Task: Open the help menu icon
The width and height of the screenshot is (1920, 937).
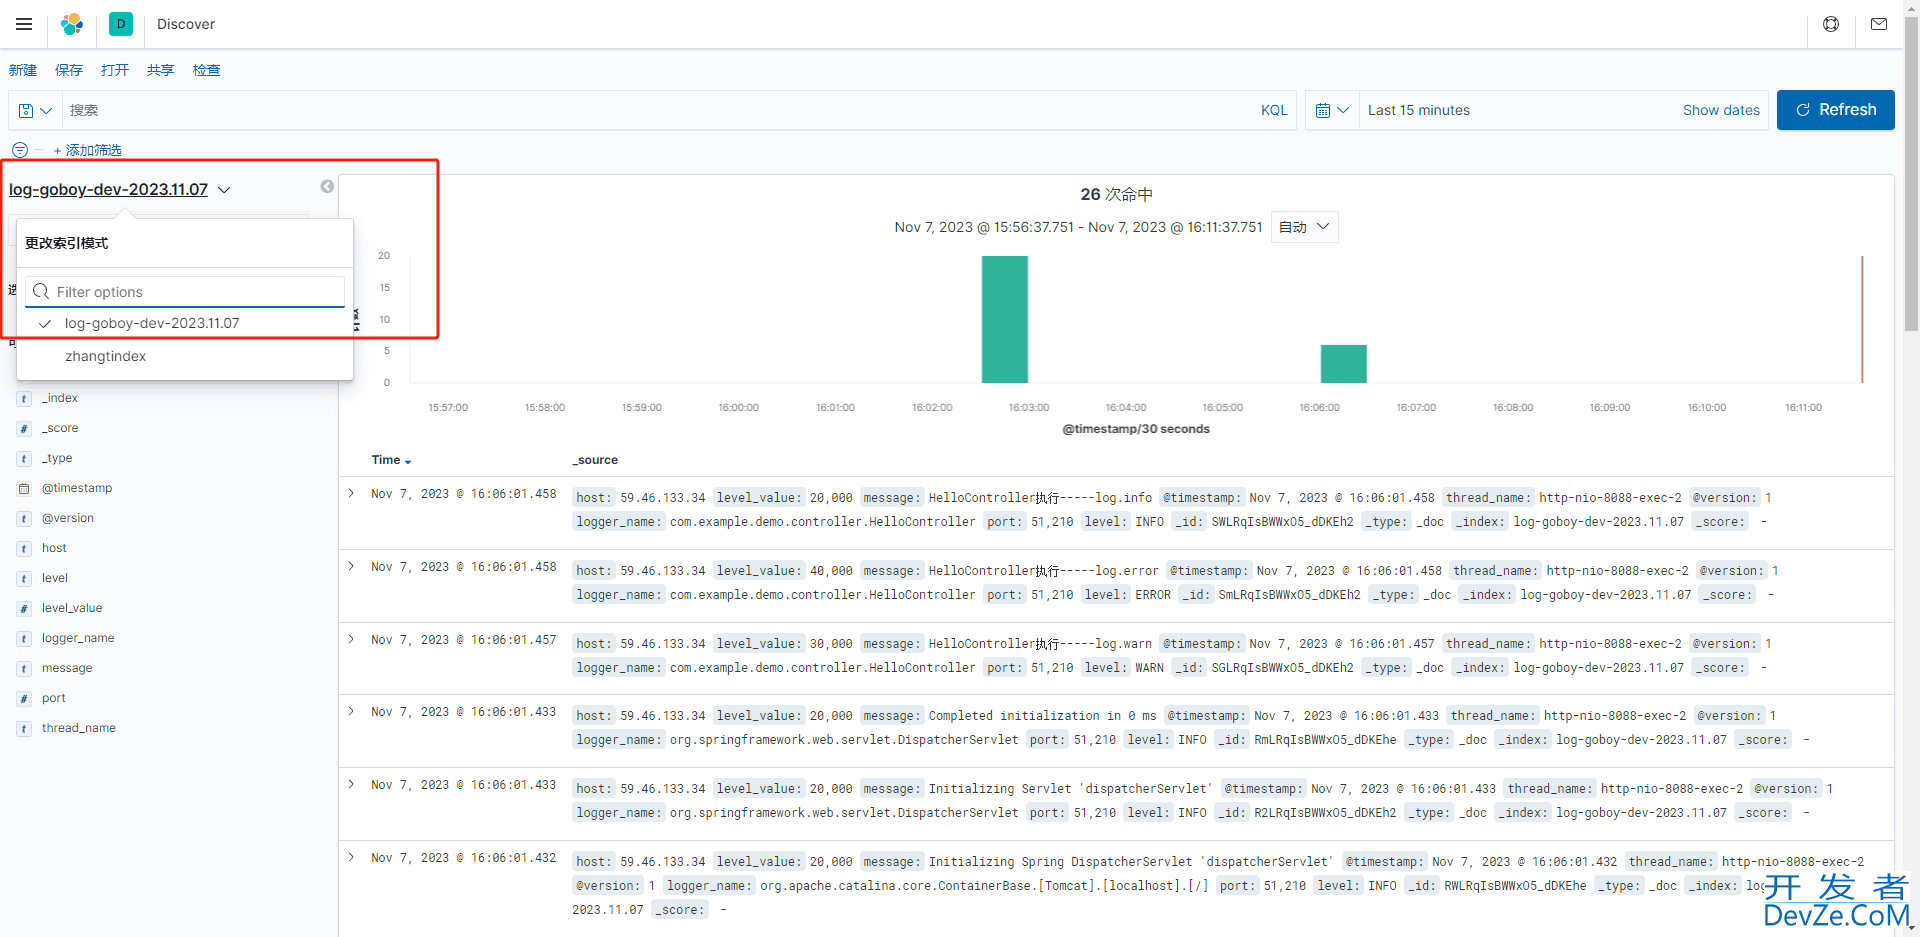Action: click(1831, 24)
